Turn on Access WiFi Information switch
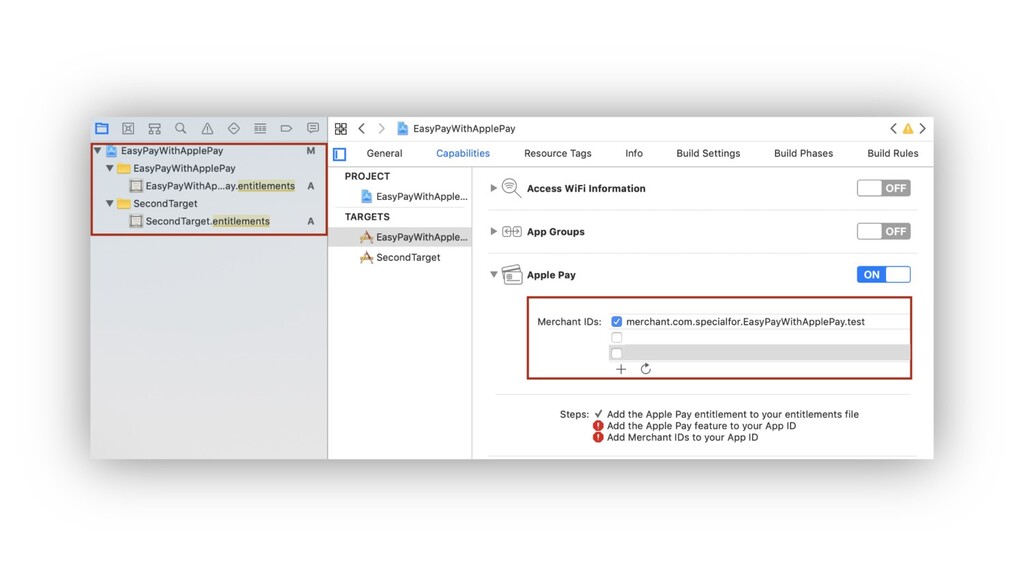This screenshot has height=576, width=1024. click(884, 188)
